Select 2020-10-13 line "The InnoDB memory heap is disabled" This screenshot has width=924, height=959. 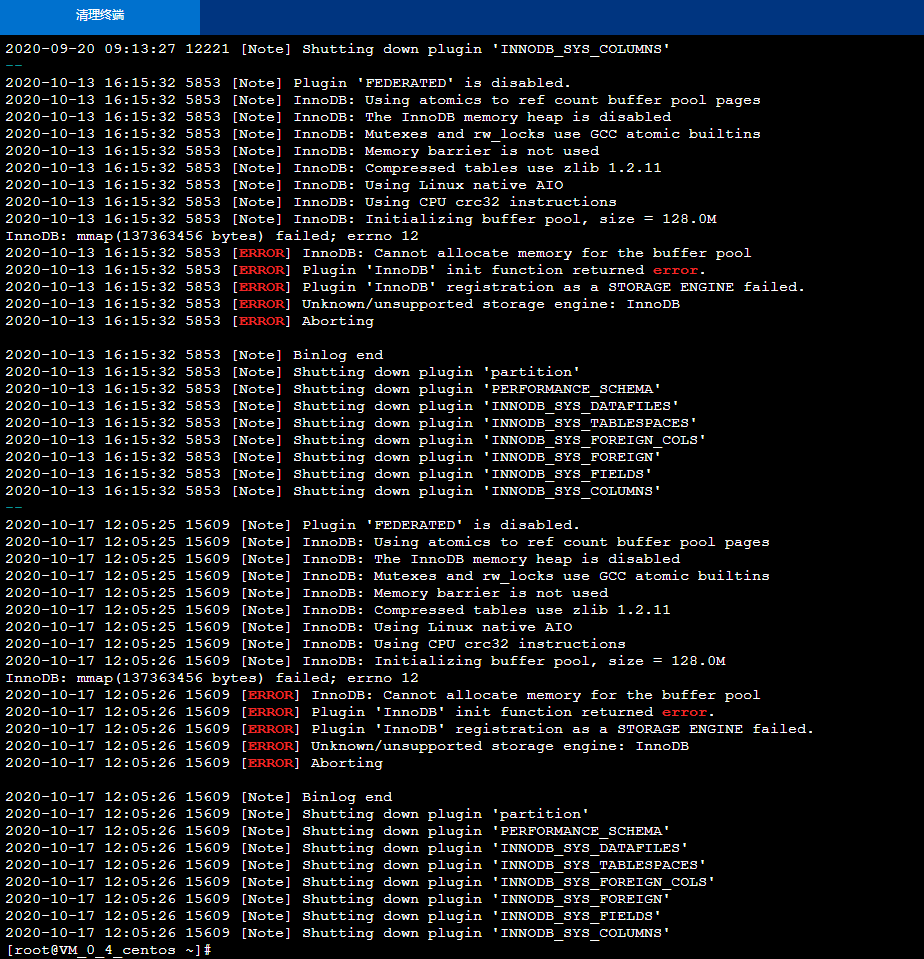[x=338, y=117]
